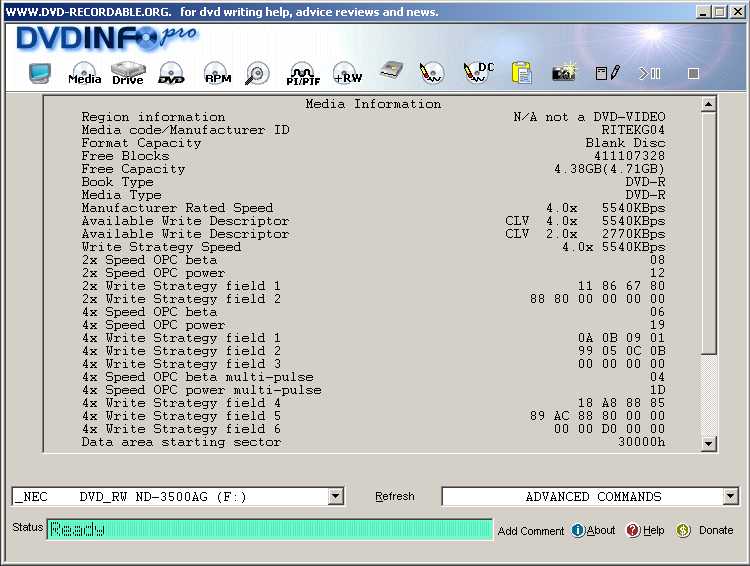Click the blue About info icon
Viewport: 750px width, 566px height.
pyautogui.click(x=578, y=530)
